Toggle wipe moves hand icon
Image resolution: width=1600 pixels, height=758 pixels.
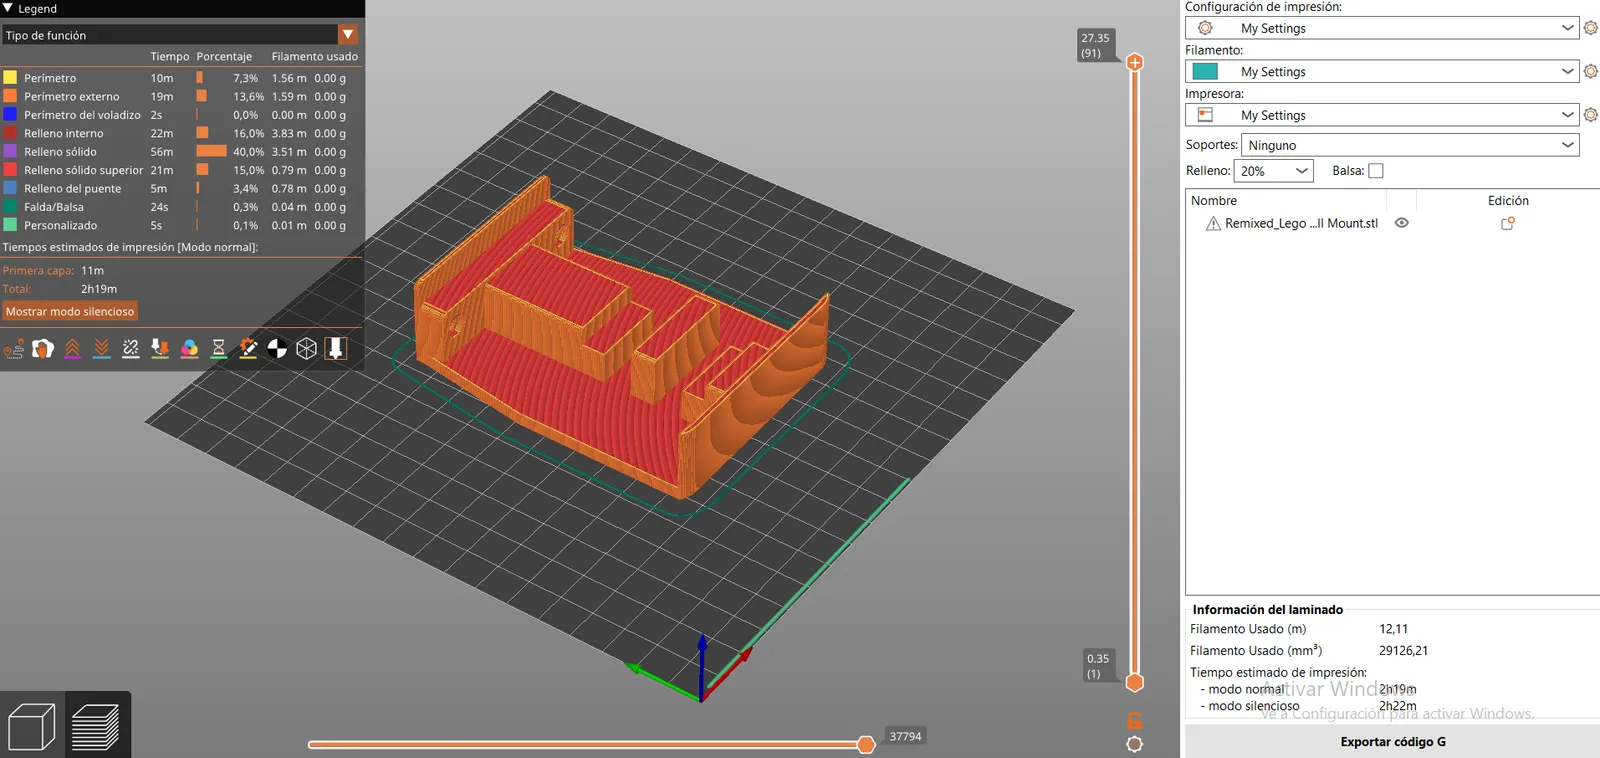click(43, 348)
